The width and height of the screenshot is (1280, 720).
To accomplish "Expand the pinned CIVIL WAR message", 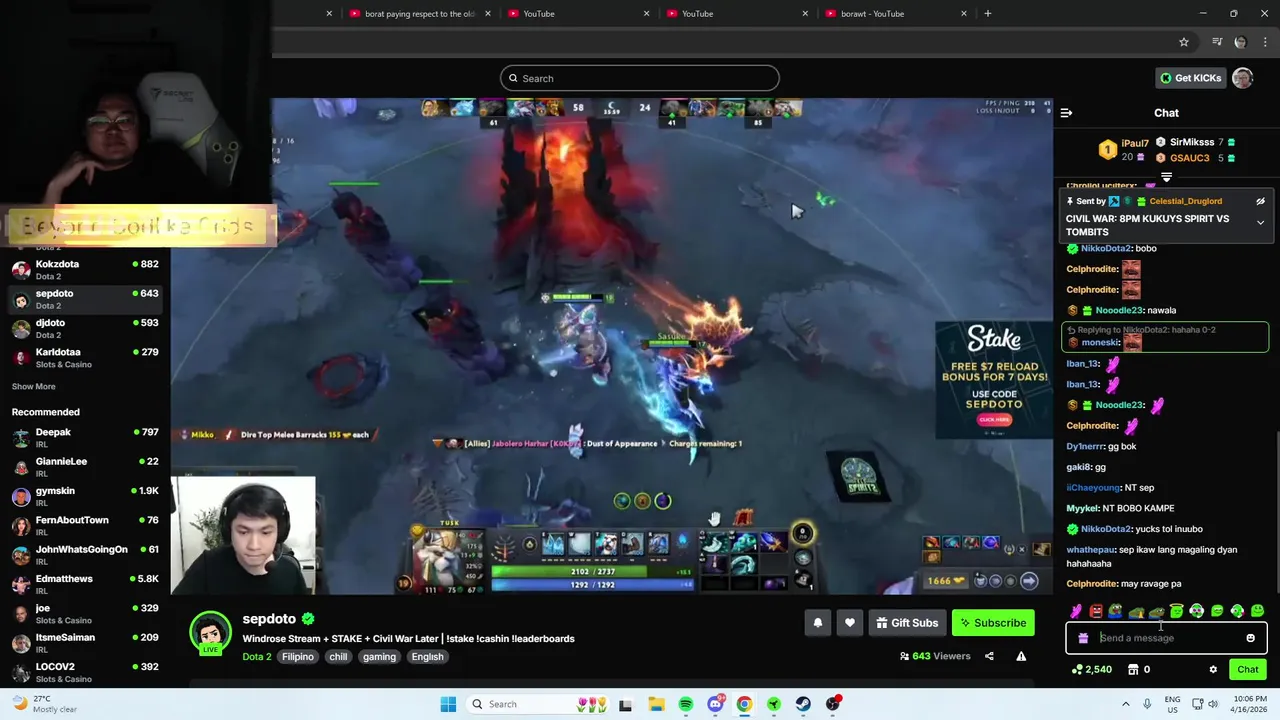I will point(1260,223).
